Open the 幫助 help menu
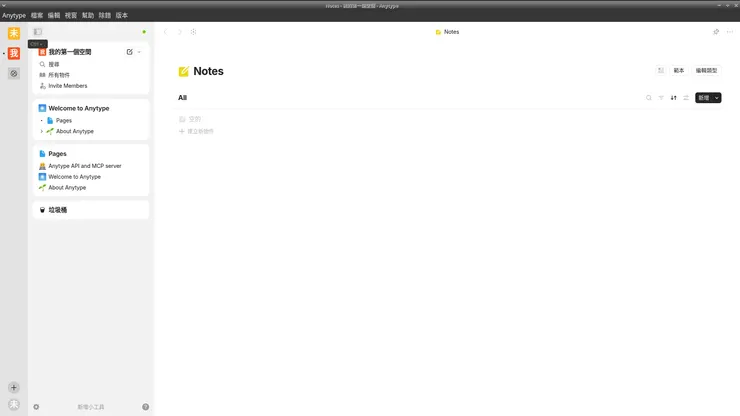 pos(88,15)
